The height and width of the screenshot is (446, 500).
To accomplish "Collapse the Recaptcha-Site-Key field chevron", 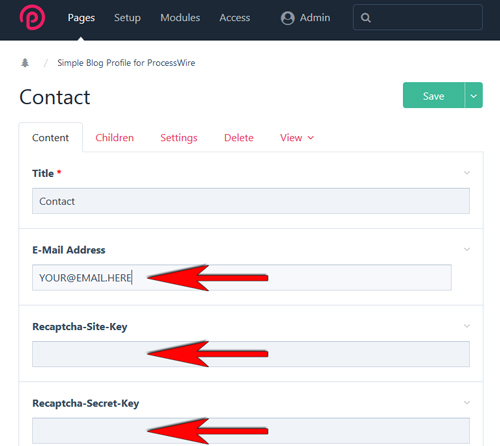I will pos(467,326).
